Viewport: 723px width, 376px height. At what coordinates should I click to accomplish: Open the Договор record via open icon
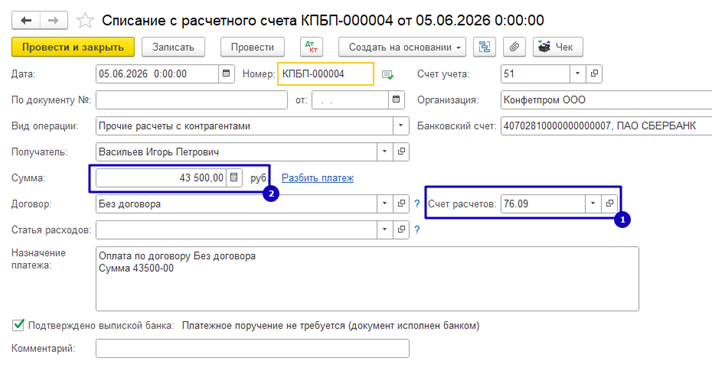click(401, 204)
